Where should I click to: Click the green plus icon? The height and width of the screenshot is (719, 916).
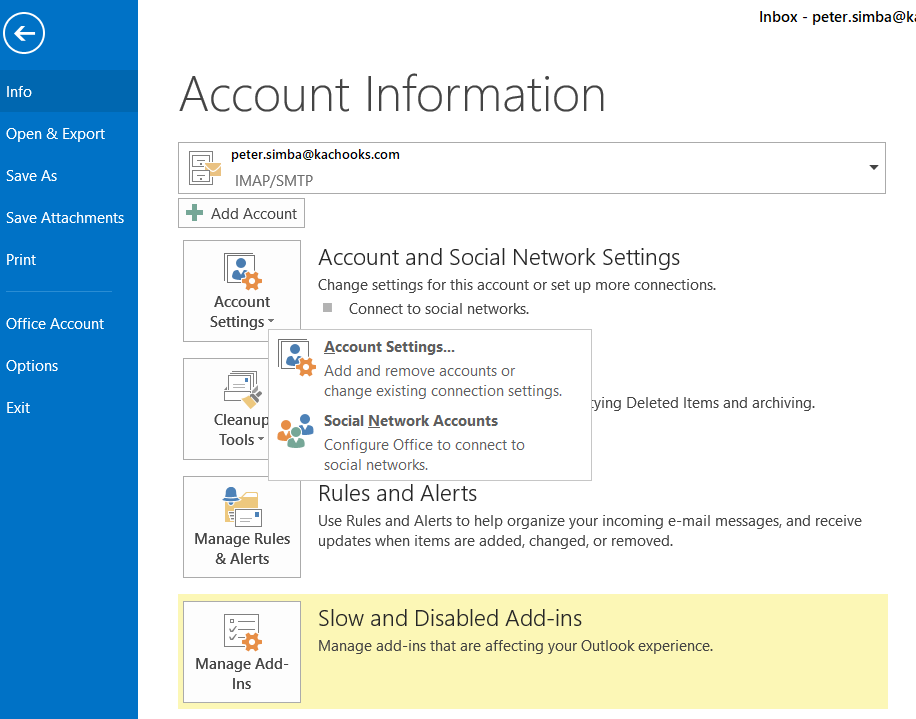(x=195, y=213)
